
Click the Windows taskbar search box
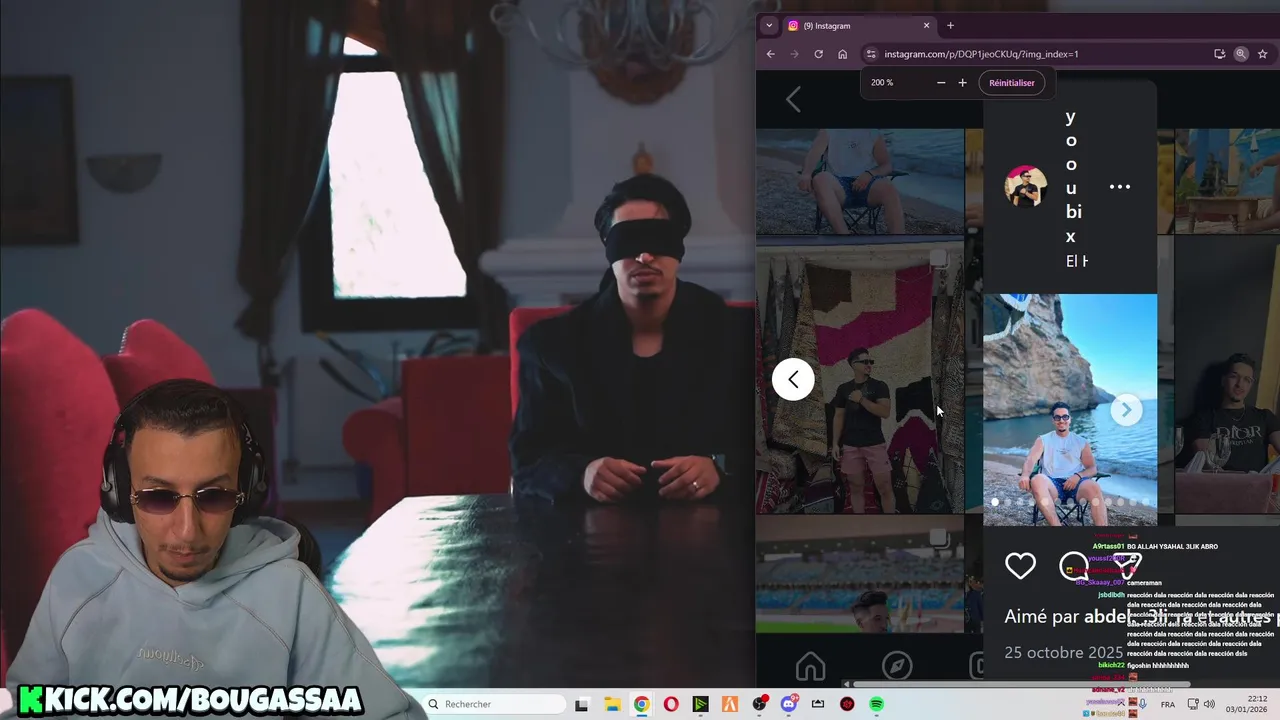click(494, 704)
